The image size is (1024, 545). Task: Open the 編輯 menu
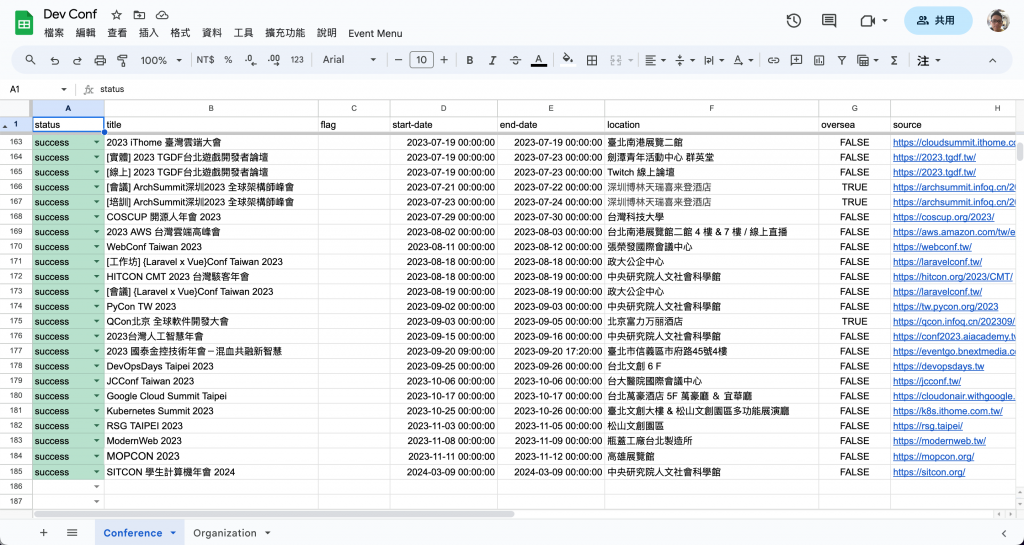(86, 33)
